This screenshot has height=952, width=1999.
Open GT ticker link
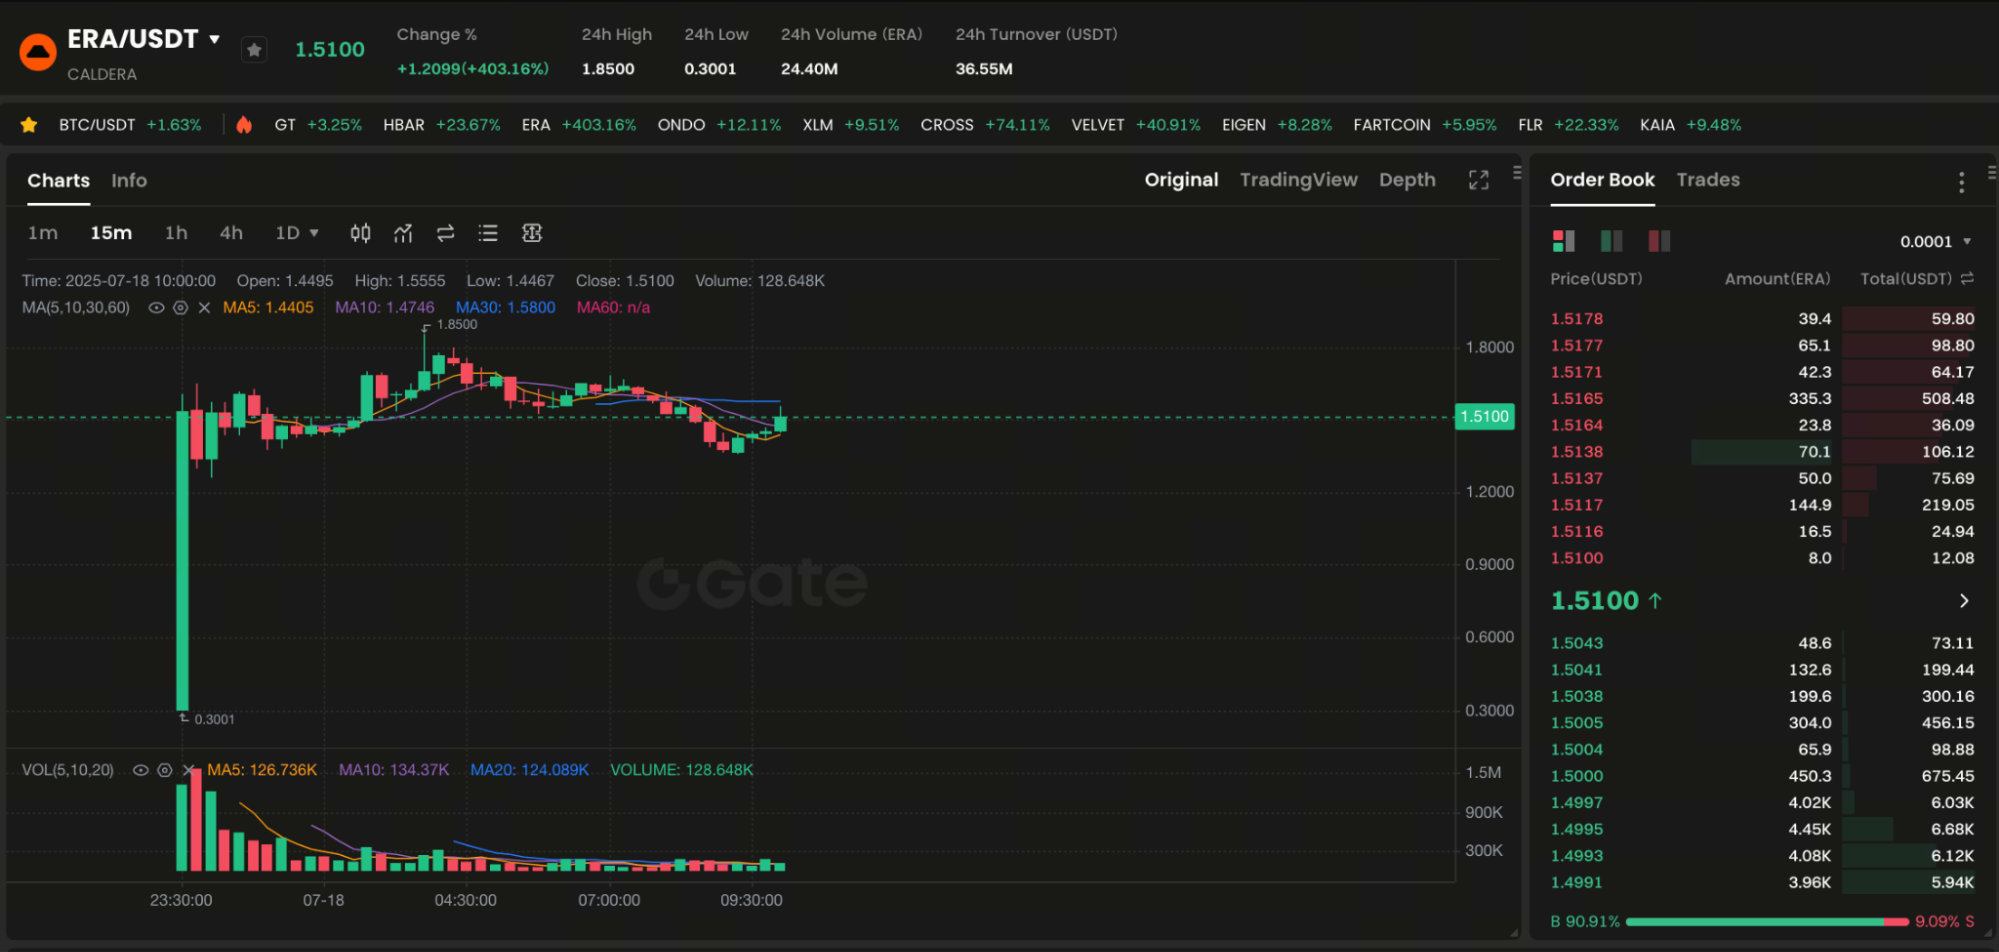[318, 125]
